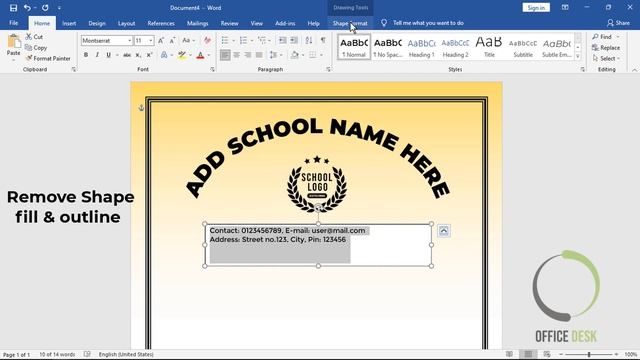640x360 pixels.
Task: Switch to the Insert tab
Action: (69, 23)
